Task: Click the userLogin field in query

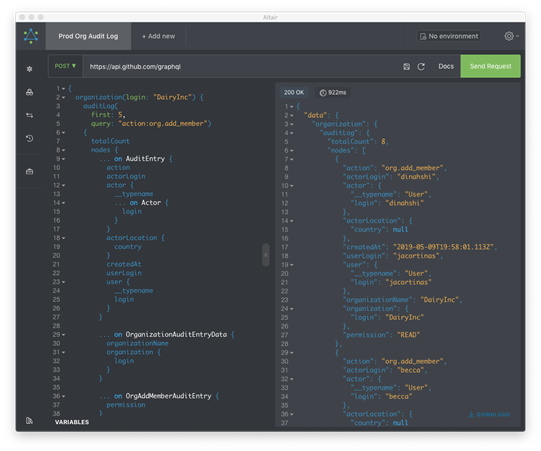Action: [124, 273]
